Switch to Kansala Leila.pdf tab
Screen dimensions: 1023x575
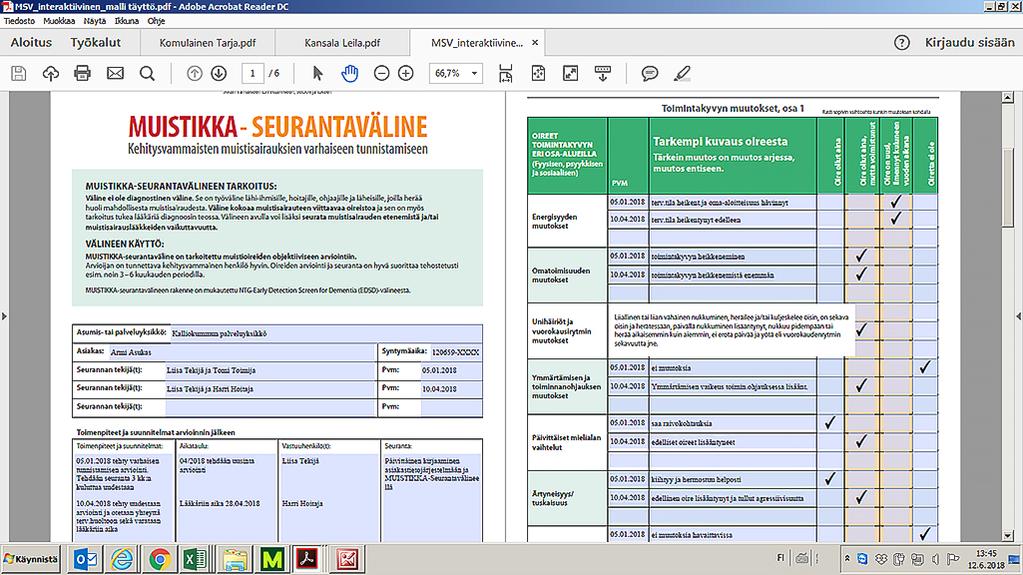click(342, 43)
